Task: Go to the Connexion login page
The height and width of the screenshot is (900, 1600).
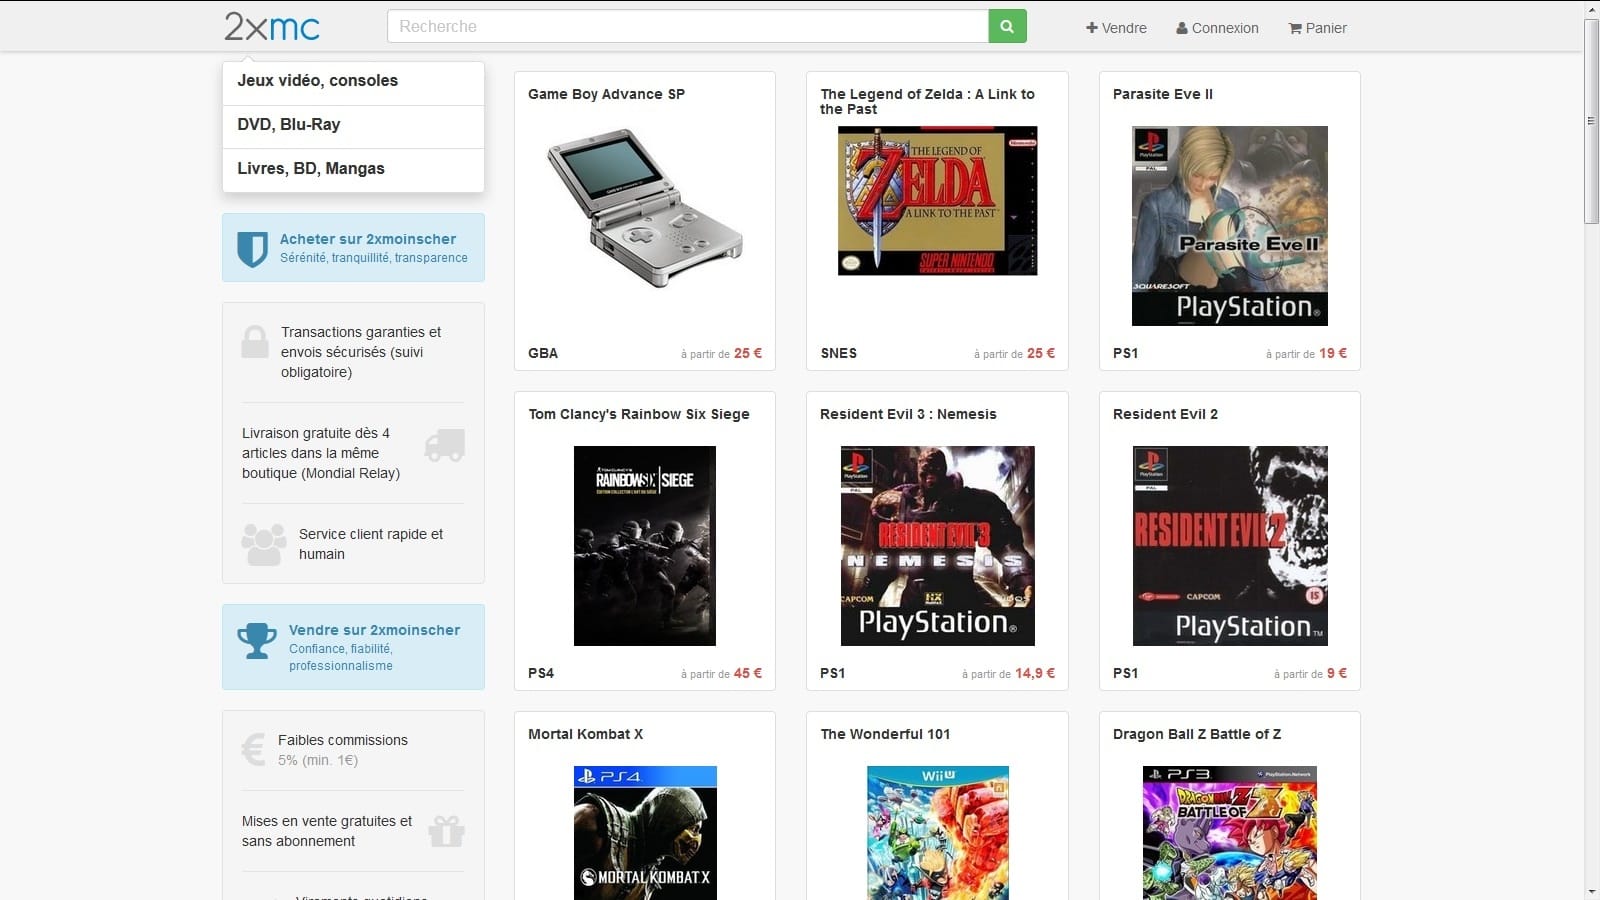Action: tap(1217, 28)
